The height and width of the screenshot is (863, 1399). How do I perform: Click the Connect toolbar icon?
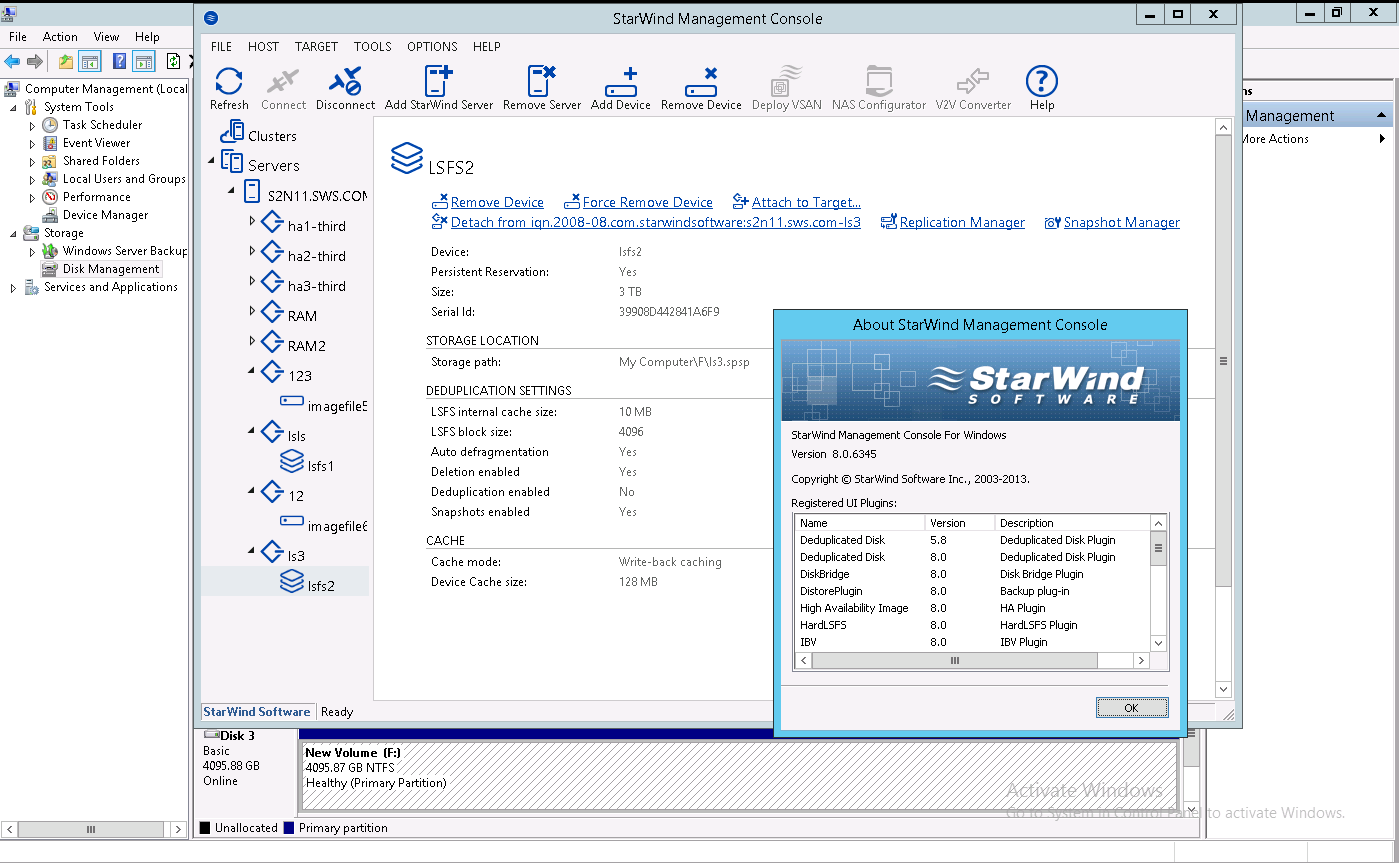pos(283,82)
